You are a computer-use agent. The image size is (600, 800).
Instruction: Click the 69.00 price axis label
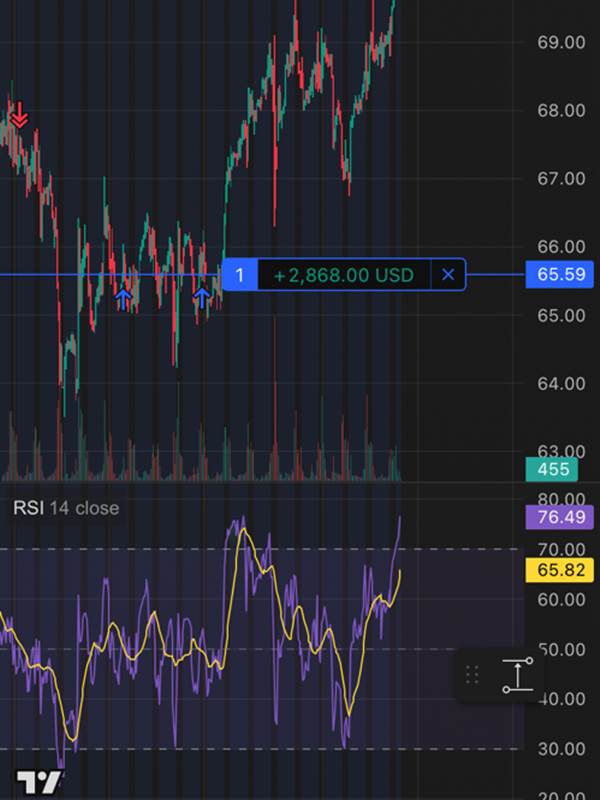pos(561,42)
